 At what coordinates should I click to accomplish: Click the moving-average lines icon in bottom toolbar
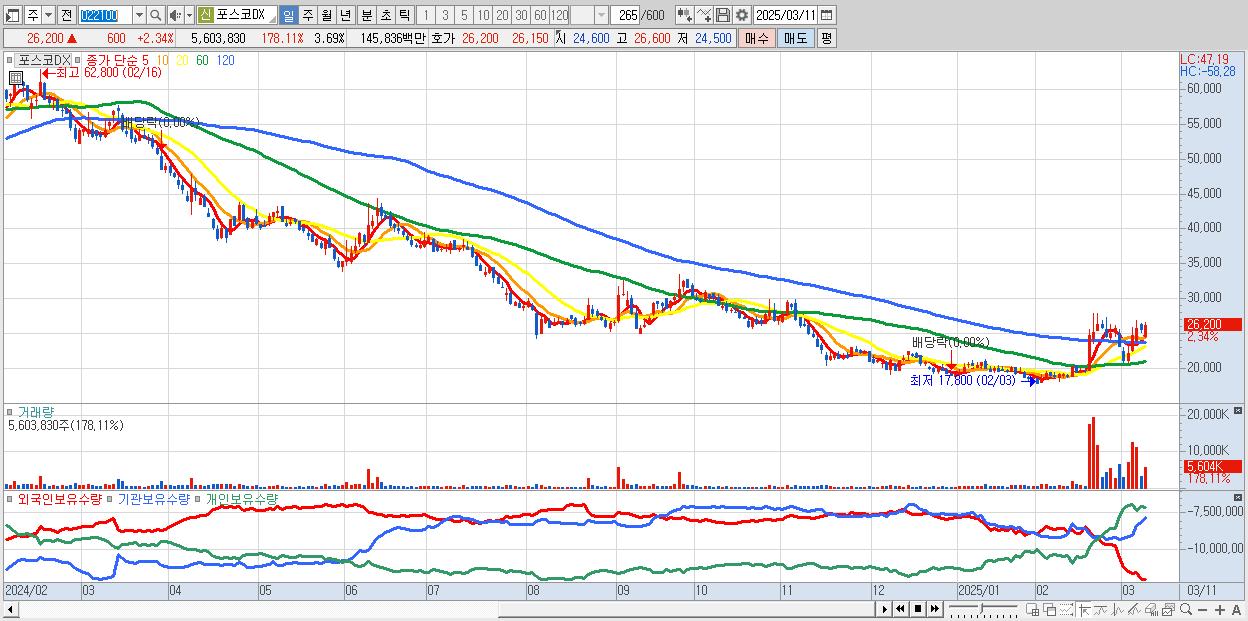(x=1101, y=610)
